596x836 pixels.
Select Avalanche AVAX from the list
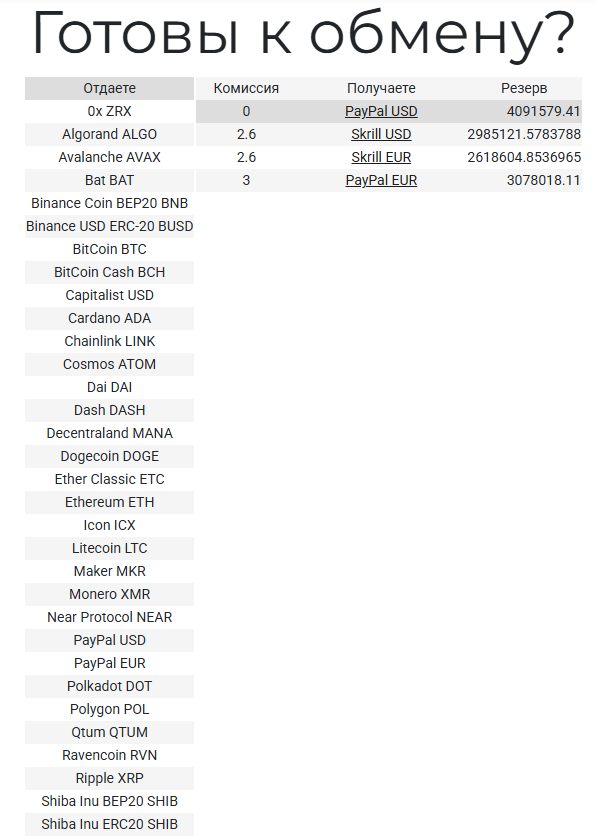click(109, 157)
